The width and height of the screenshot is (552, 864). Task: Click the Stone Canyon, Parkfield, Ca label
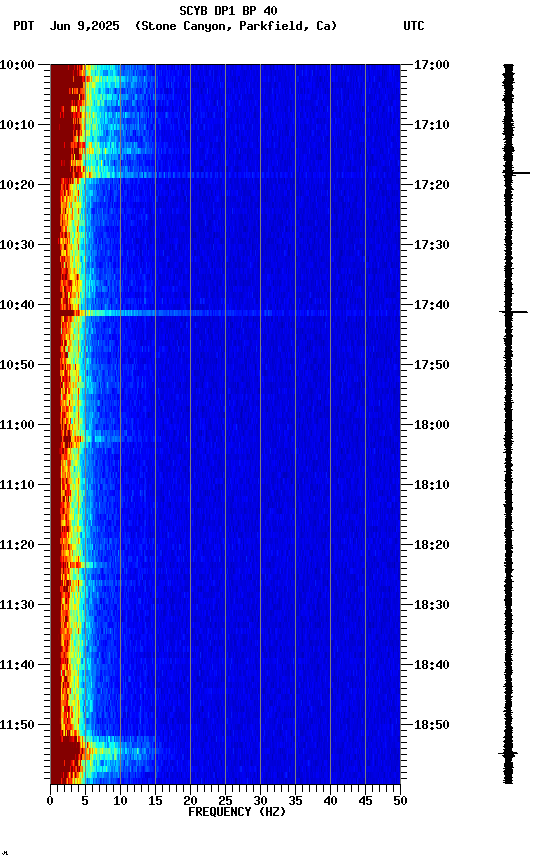[x=236, y=26]
